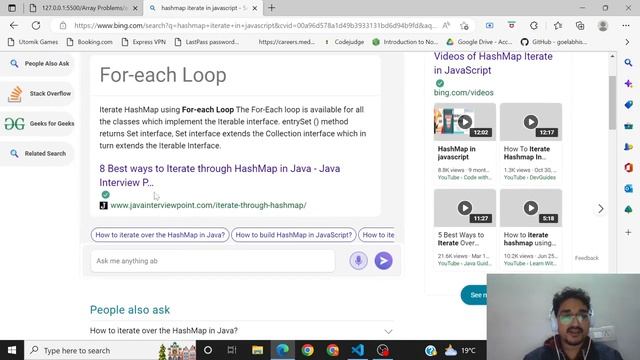The image size is (640, 360).
Task: Open the Windows Start menu
Action: pyautogui.click(x=12, y=350)
